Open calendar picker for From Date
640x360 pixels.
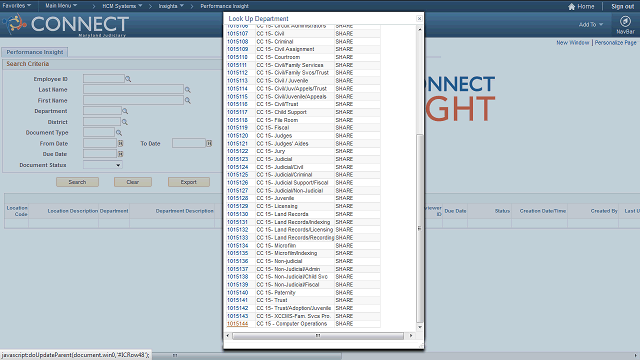click(x=120, y=143)
